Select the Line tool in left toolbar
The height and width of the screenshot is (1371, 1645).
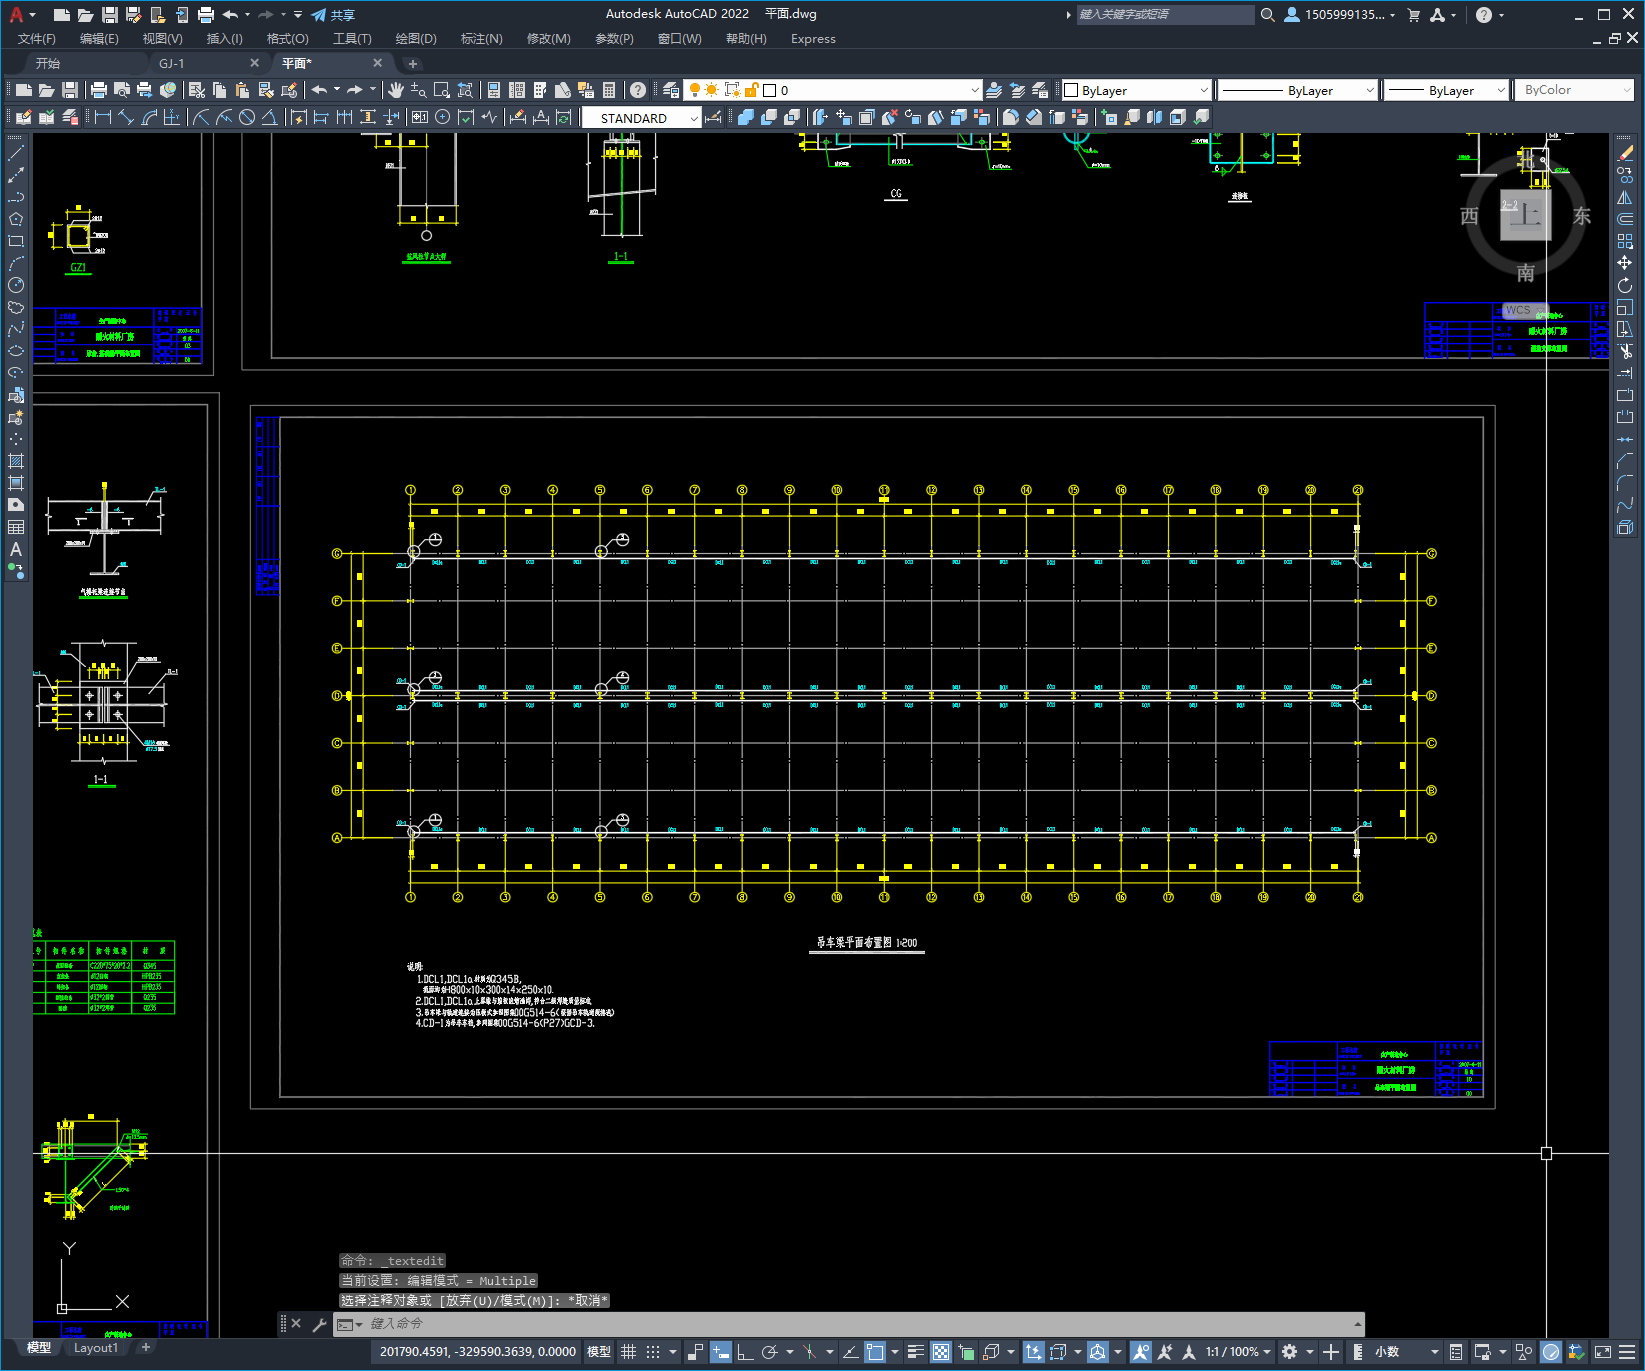click(x=16, y=153)
